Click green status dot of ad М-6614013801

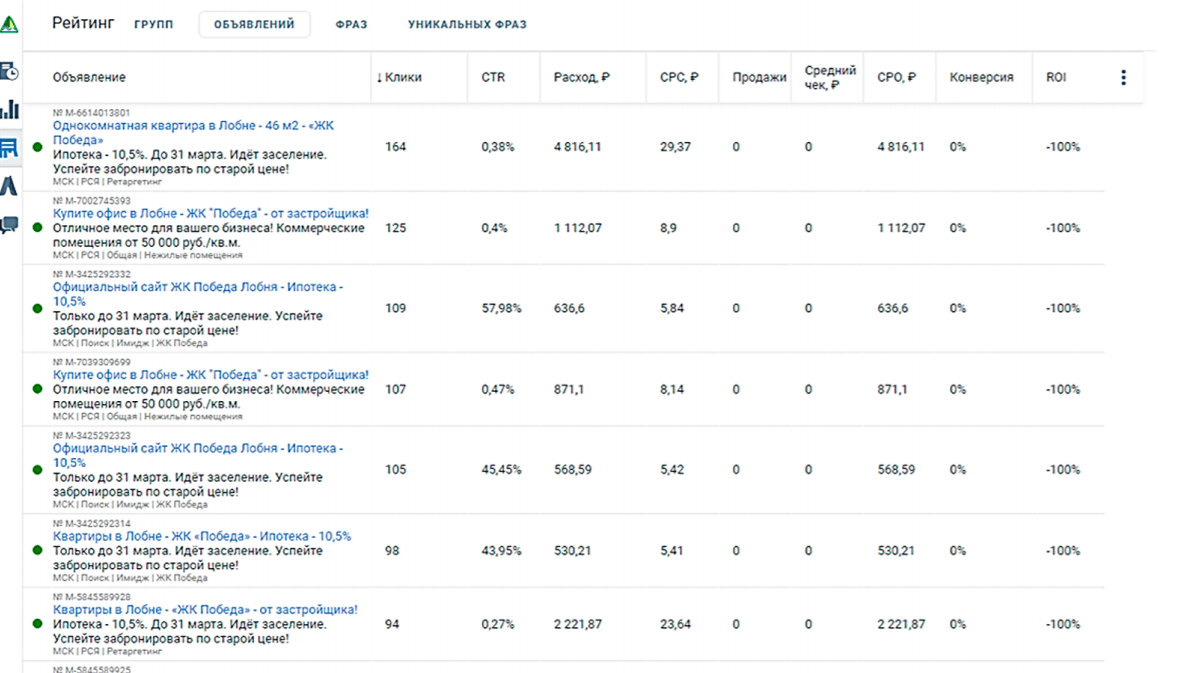tap(38, 147)
